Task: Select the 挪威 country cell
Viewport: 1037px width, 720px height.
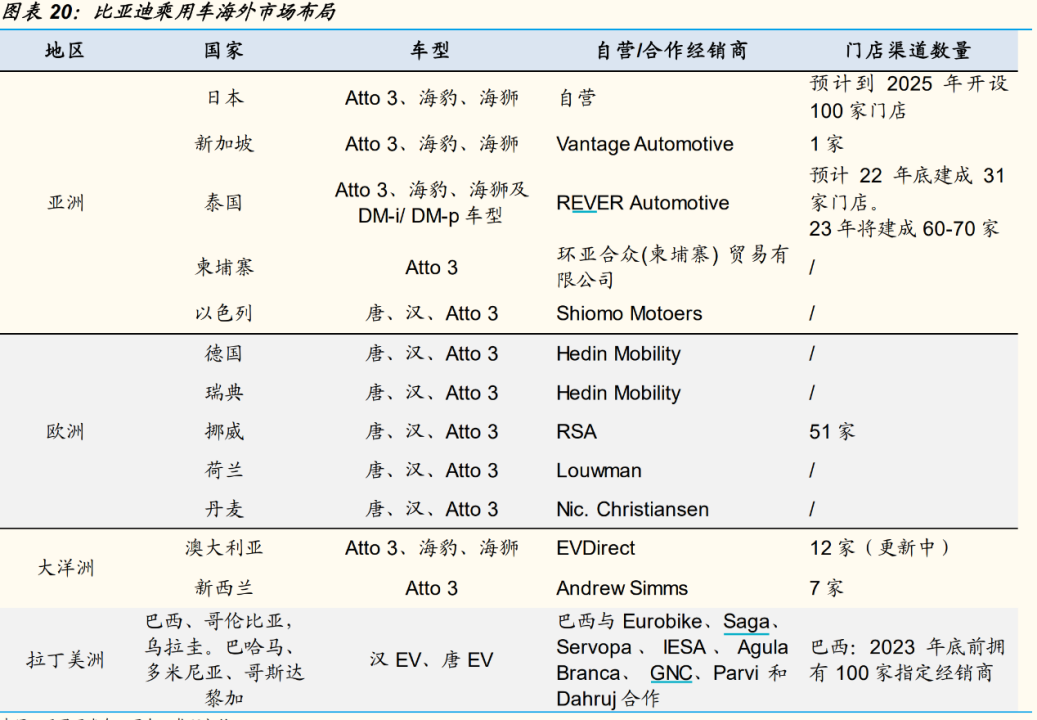Action: [x=224, y=431]
